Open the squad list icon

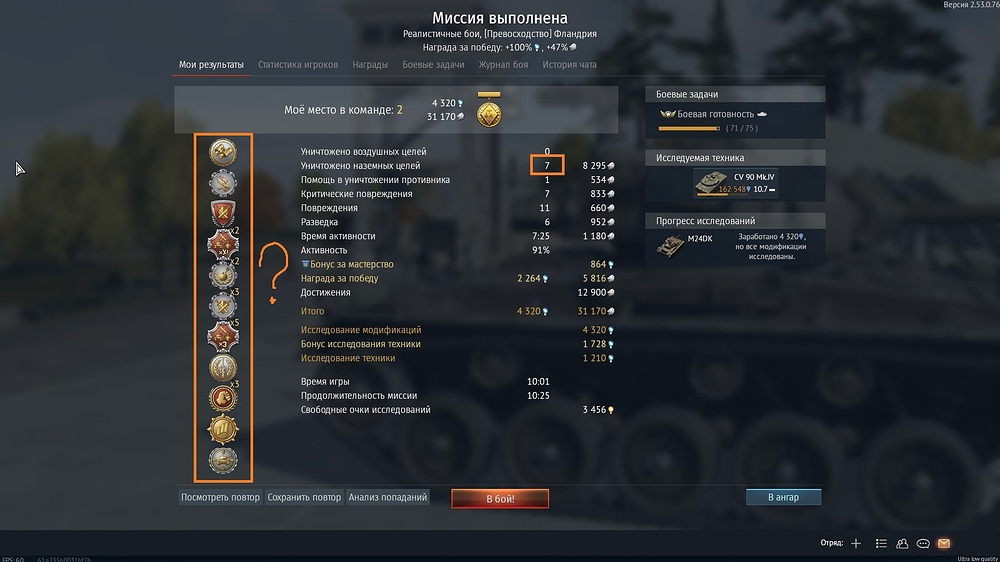click(x=881, y=544)
